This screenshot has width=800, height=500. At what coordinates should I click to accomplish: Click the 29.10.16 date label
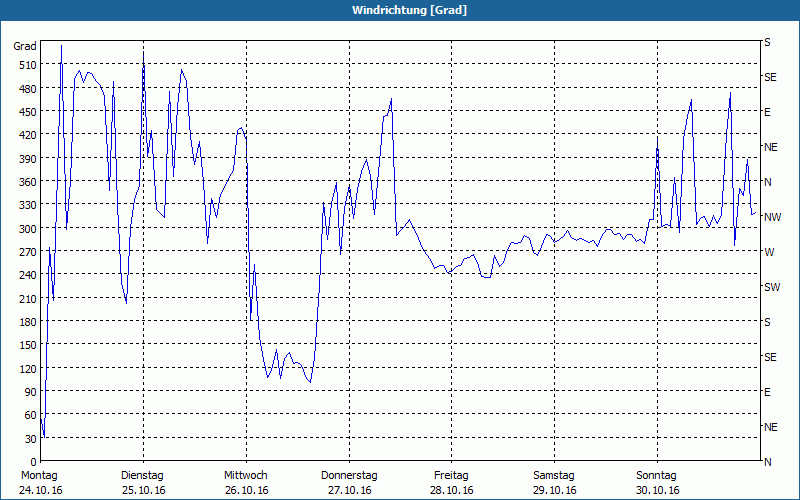tap(555, 490)
